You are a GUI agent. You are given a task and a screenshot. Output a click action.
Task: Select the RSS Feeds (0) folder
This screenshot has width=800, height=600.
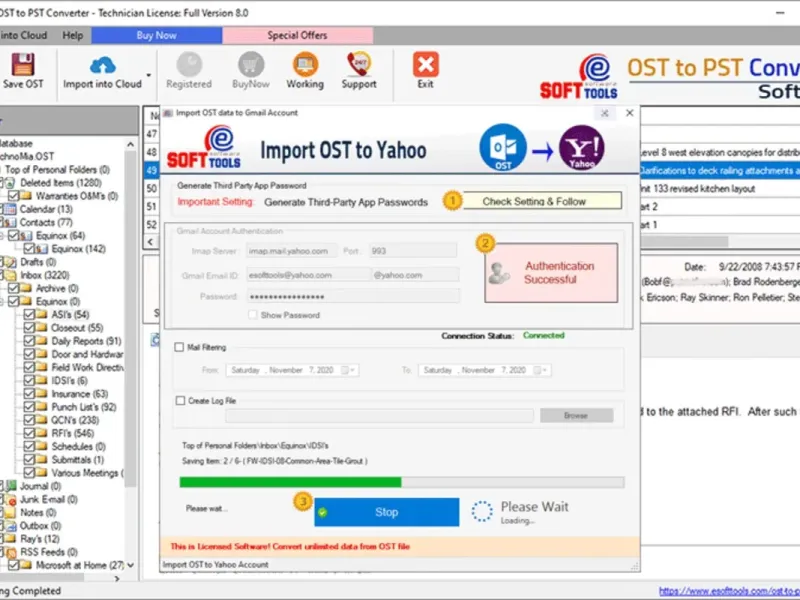(49, 552)
